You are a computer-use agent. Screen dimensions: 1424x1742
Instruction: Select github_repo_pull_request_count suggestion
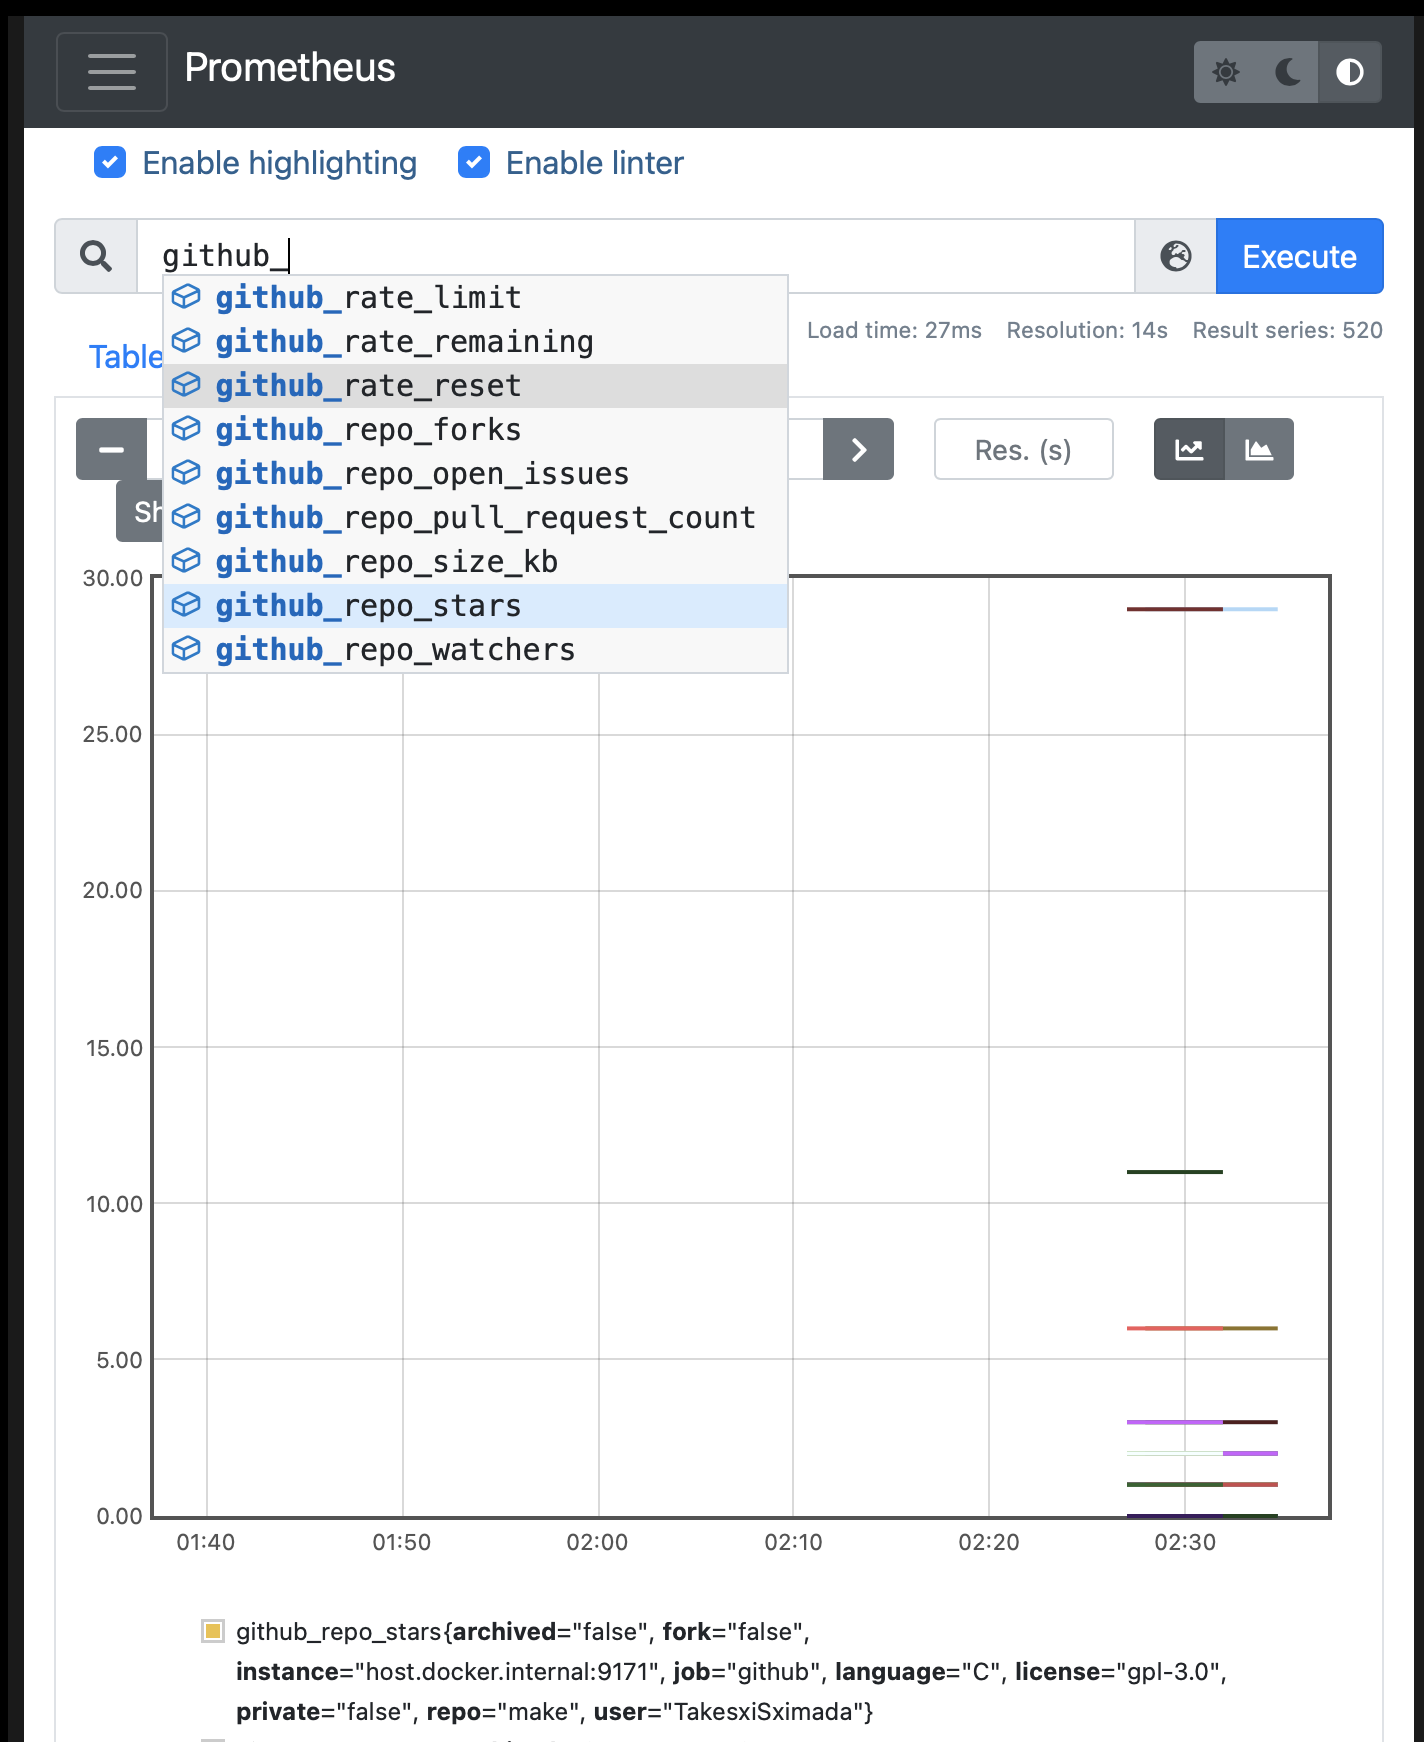[x=475, y=518]
